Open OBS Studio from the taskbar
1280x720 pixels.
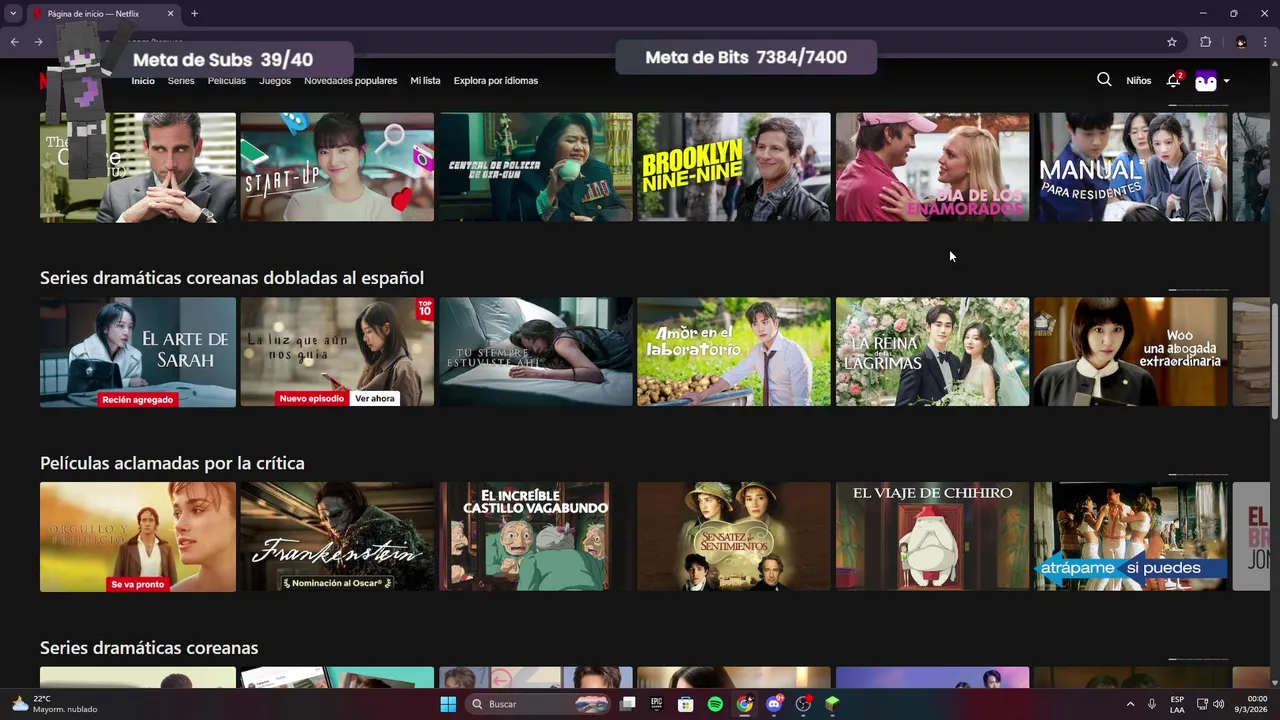pyautogui.click(x=803, y=704)
